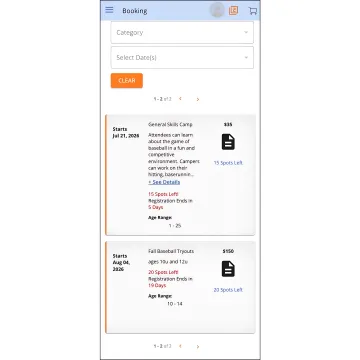Click the CLEAR filters button
This screenshot has height=360, width=360.
point(127,81)
